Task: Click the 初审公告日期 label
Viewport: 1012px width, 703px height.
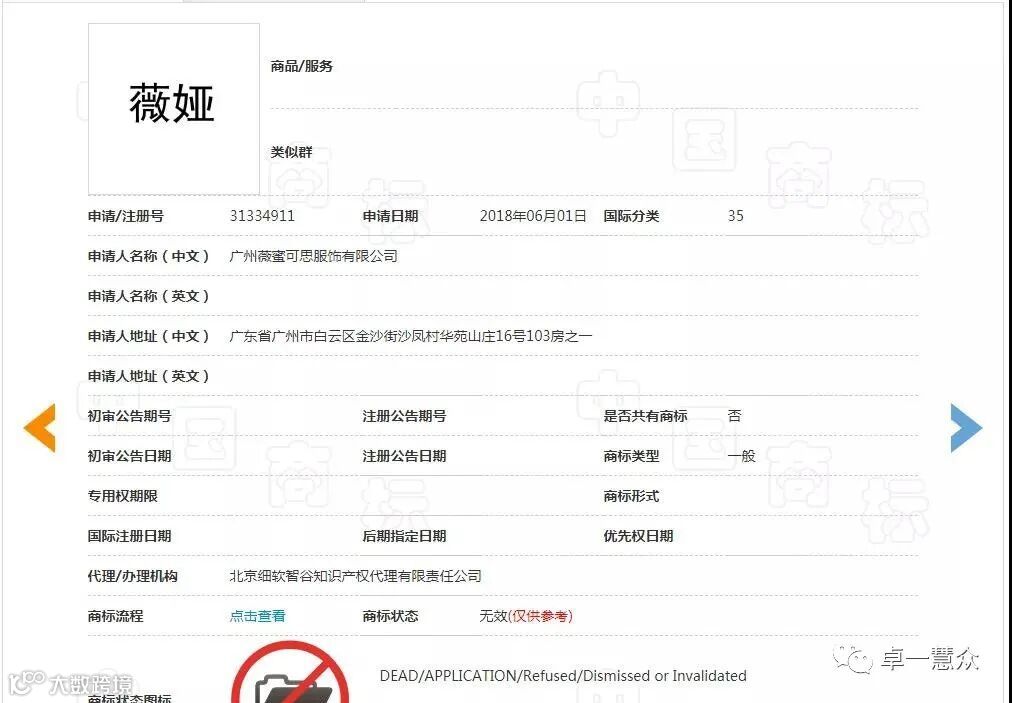Action: [130, 456]
